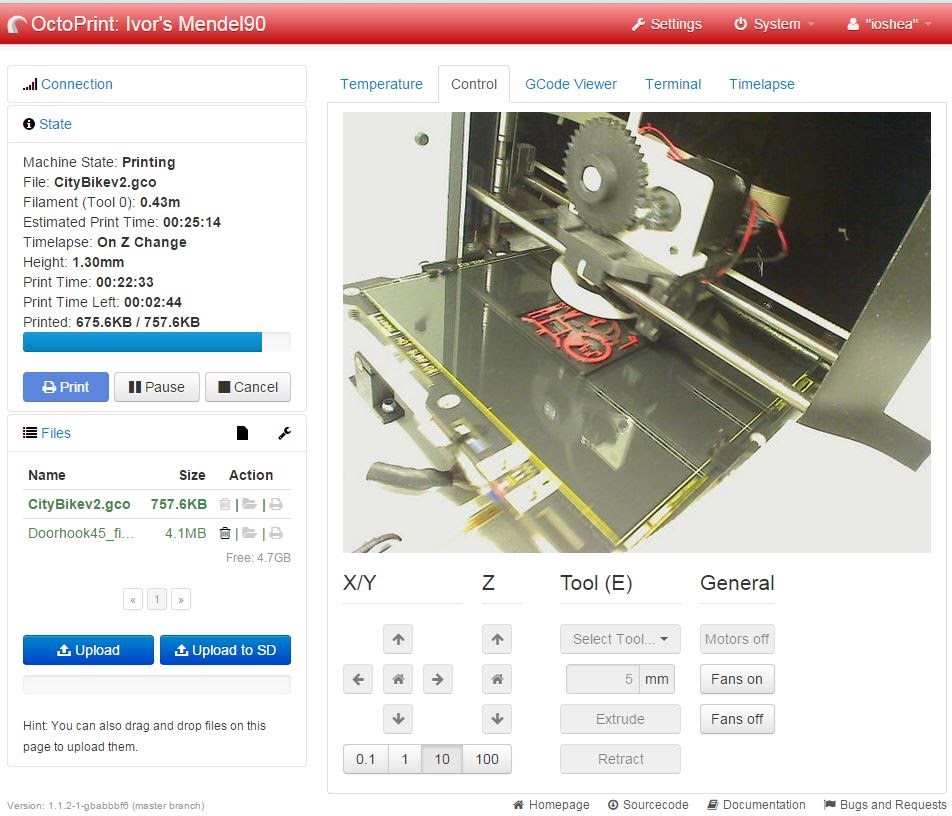Viewport: 952px width, 816px height.
Task: Jog X axis right arrow
Action: pos(438,679)
